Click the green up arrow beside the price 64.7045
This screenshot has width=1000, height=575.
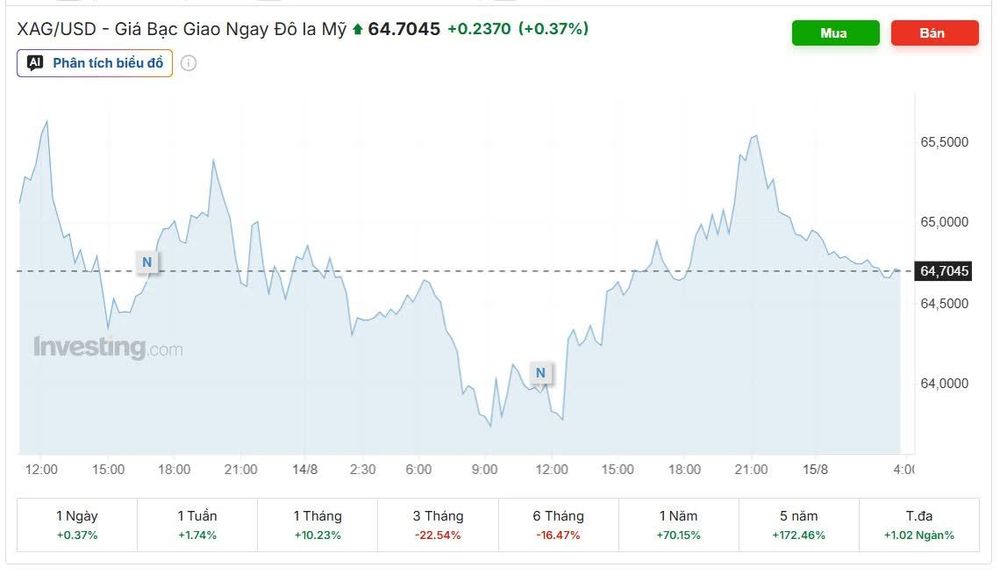[x=357, y=29]
